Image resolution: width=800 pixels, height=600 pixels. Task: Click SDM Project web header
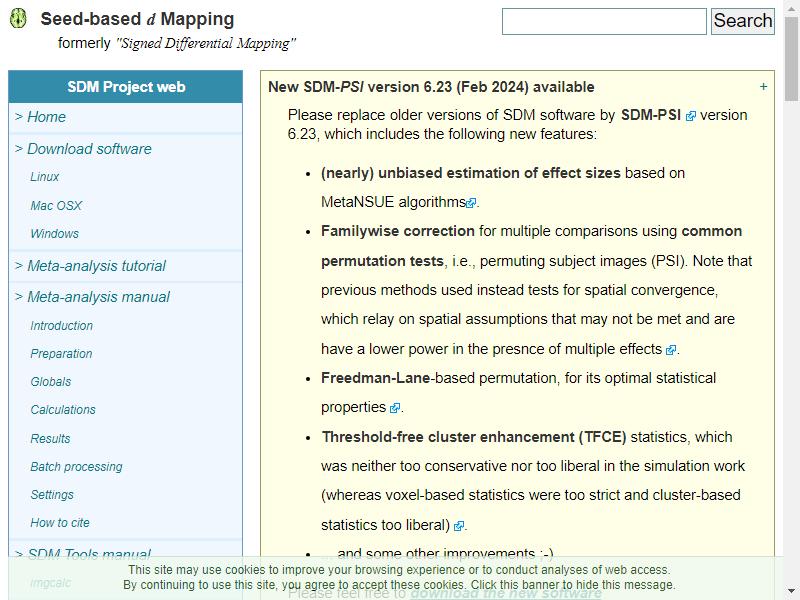point(126,87)
